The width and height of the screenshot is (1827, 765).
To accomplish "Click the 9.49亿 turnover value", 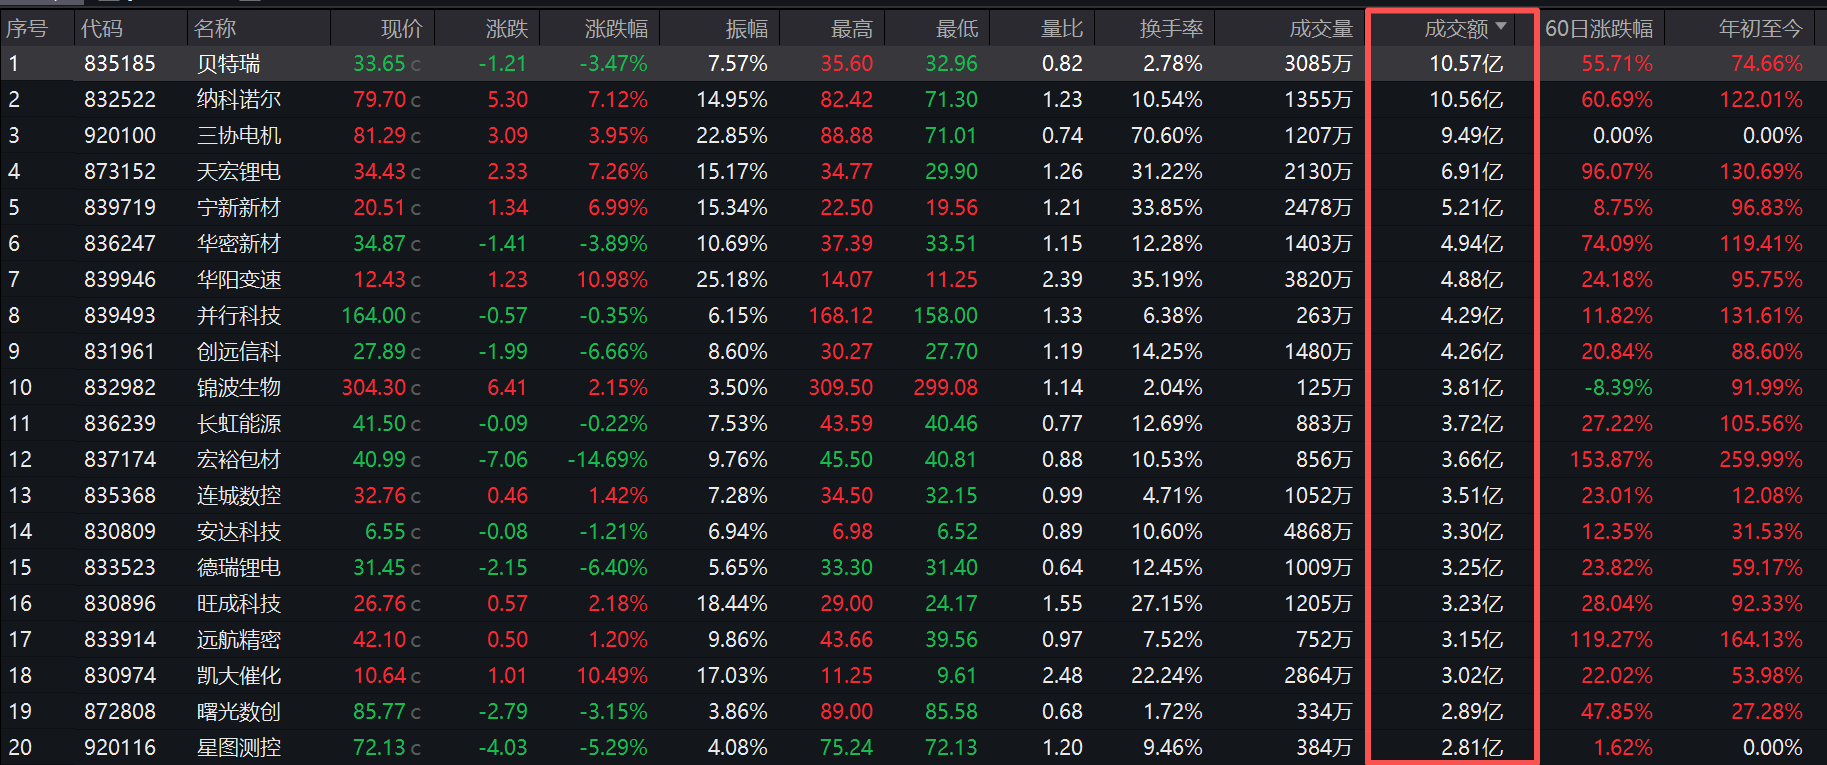I will (x=1472, y=136).
